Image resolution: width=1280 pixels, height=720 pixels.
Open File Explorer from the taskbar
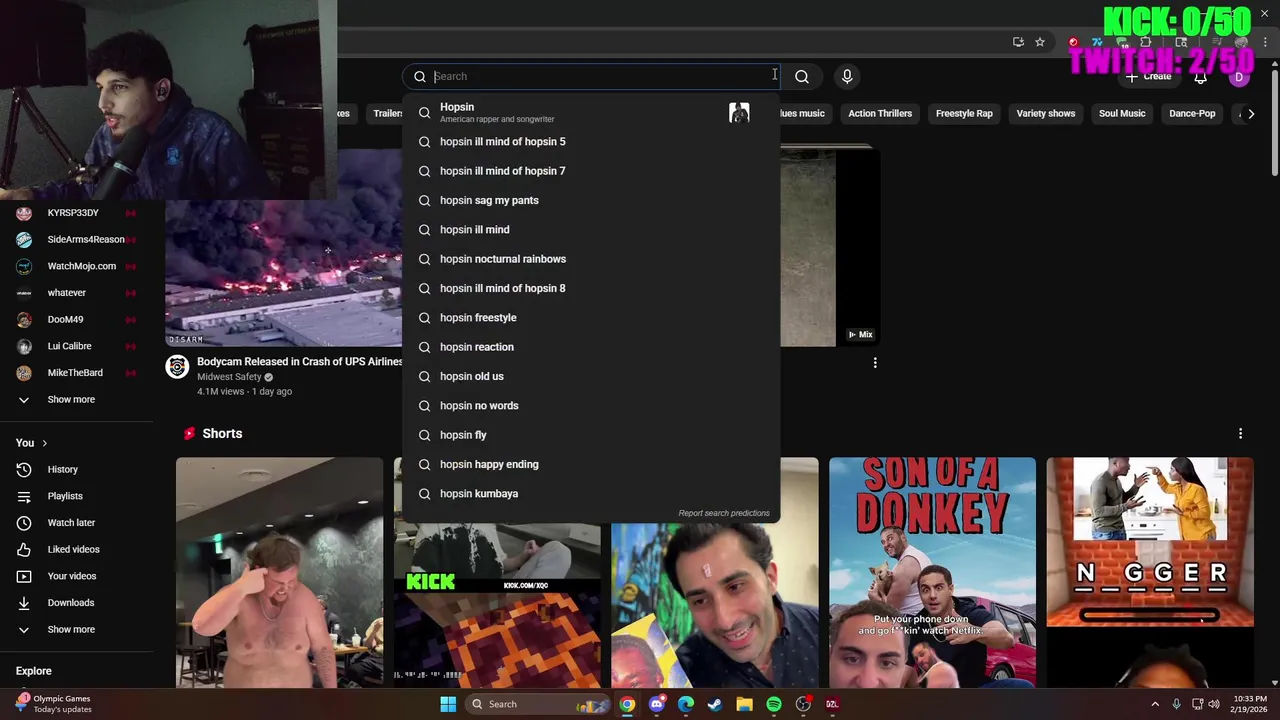744,704
